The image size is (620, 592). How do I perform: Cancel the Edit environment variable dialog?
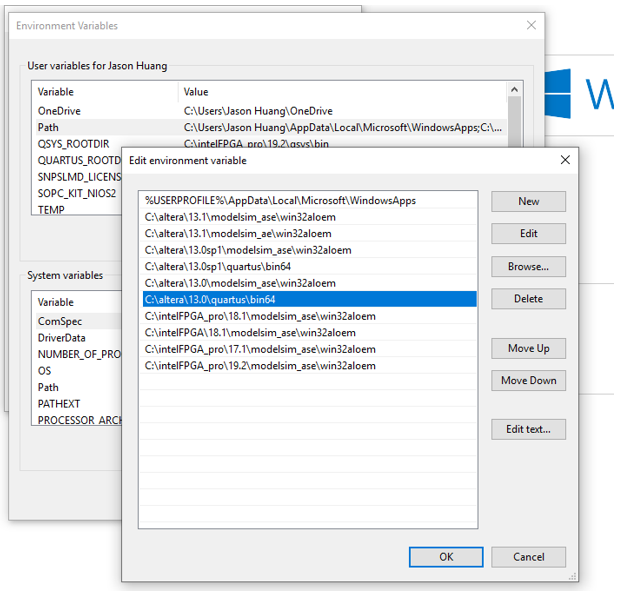click(528, 557)
